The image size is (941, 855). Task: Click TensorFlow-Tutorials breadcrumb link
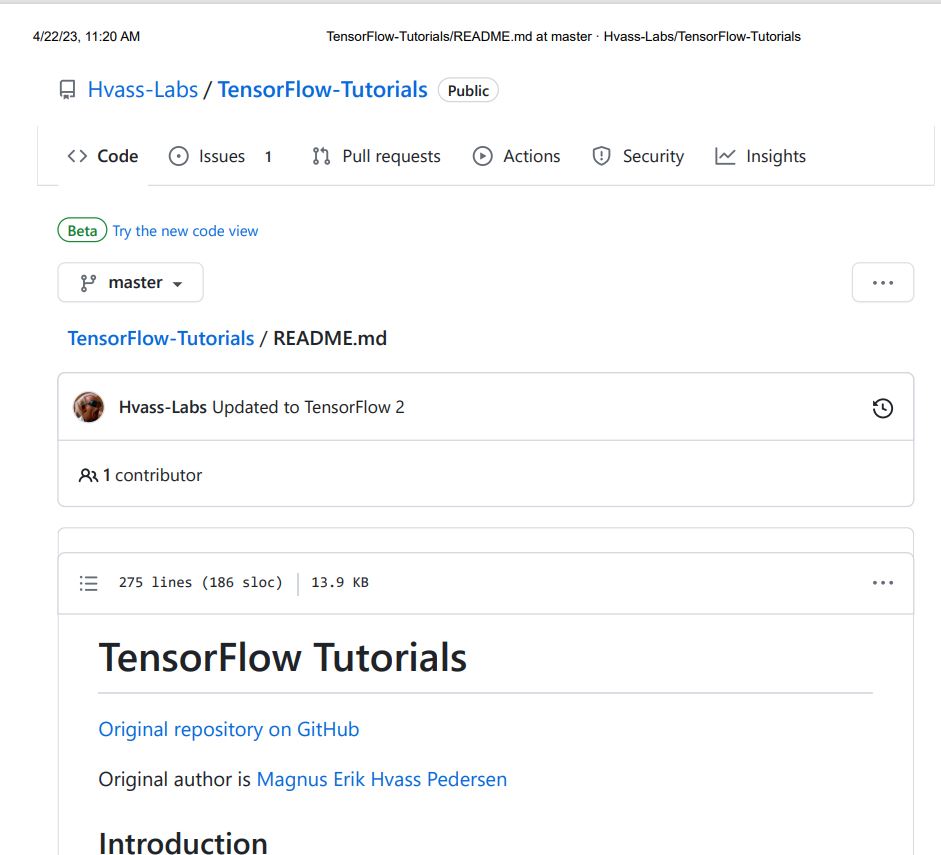click(x=161, y=338)
